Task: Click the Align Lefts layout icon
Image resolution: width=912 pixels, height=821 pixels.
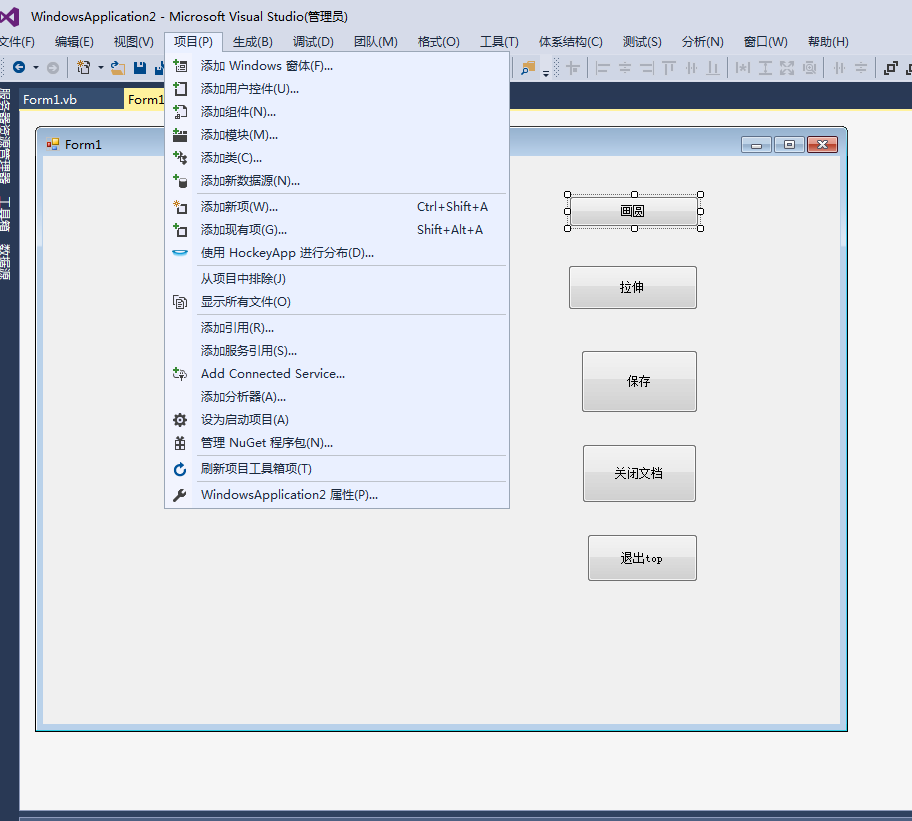Action: (x=603, y=68)
